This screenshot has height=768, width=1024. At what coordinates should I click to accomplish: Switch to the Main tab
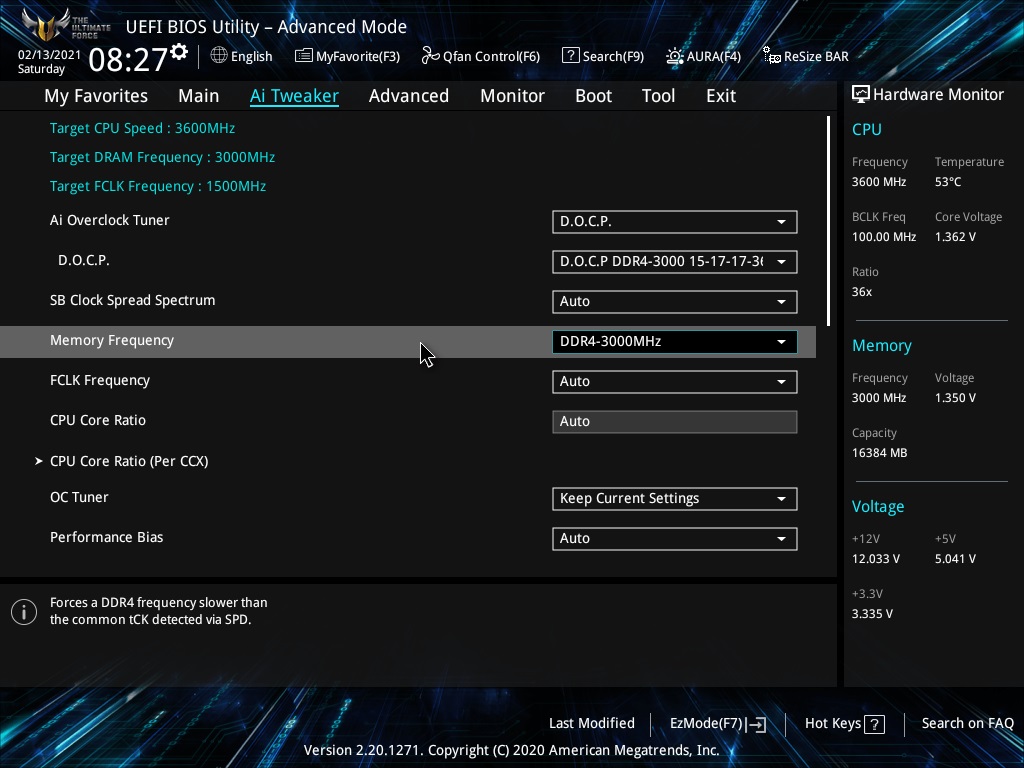[x=199, y=96]
